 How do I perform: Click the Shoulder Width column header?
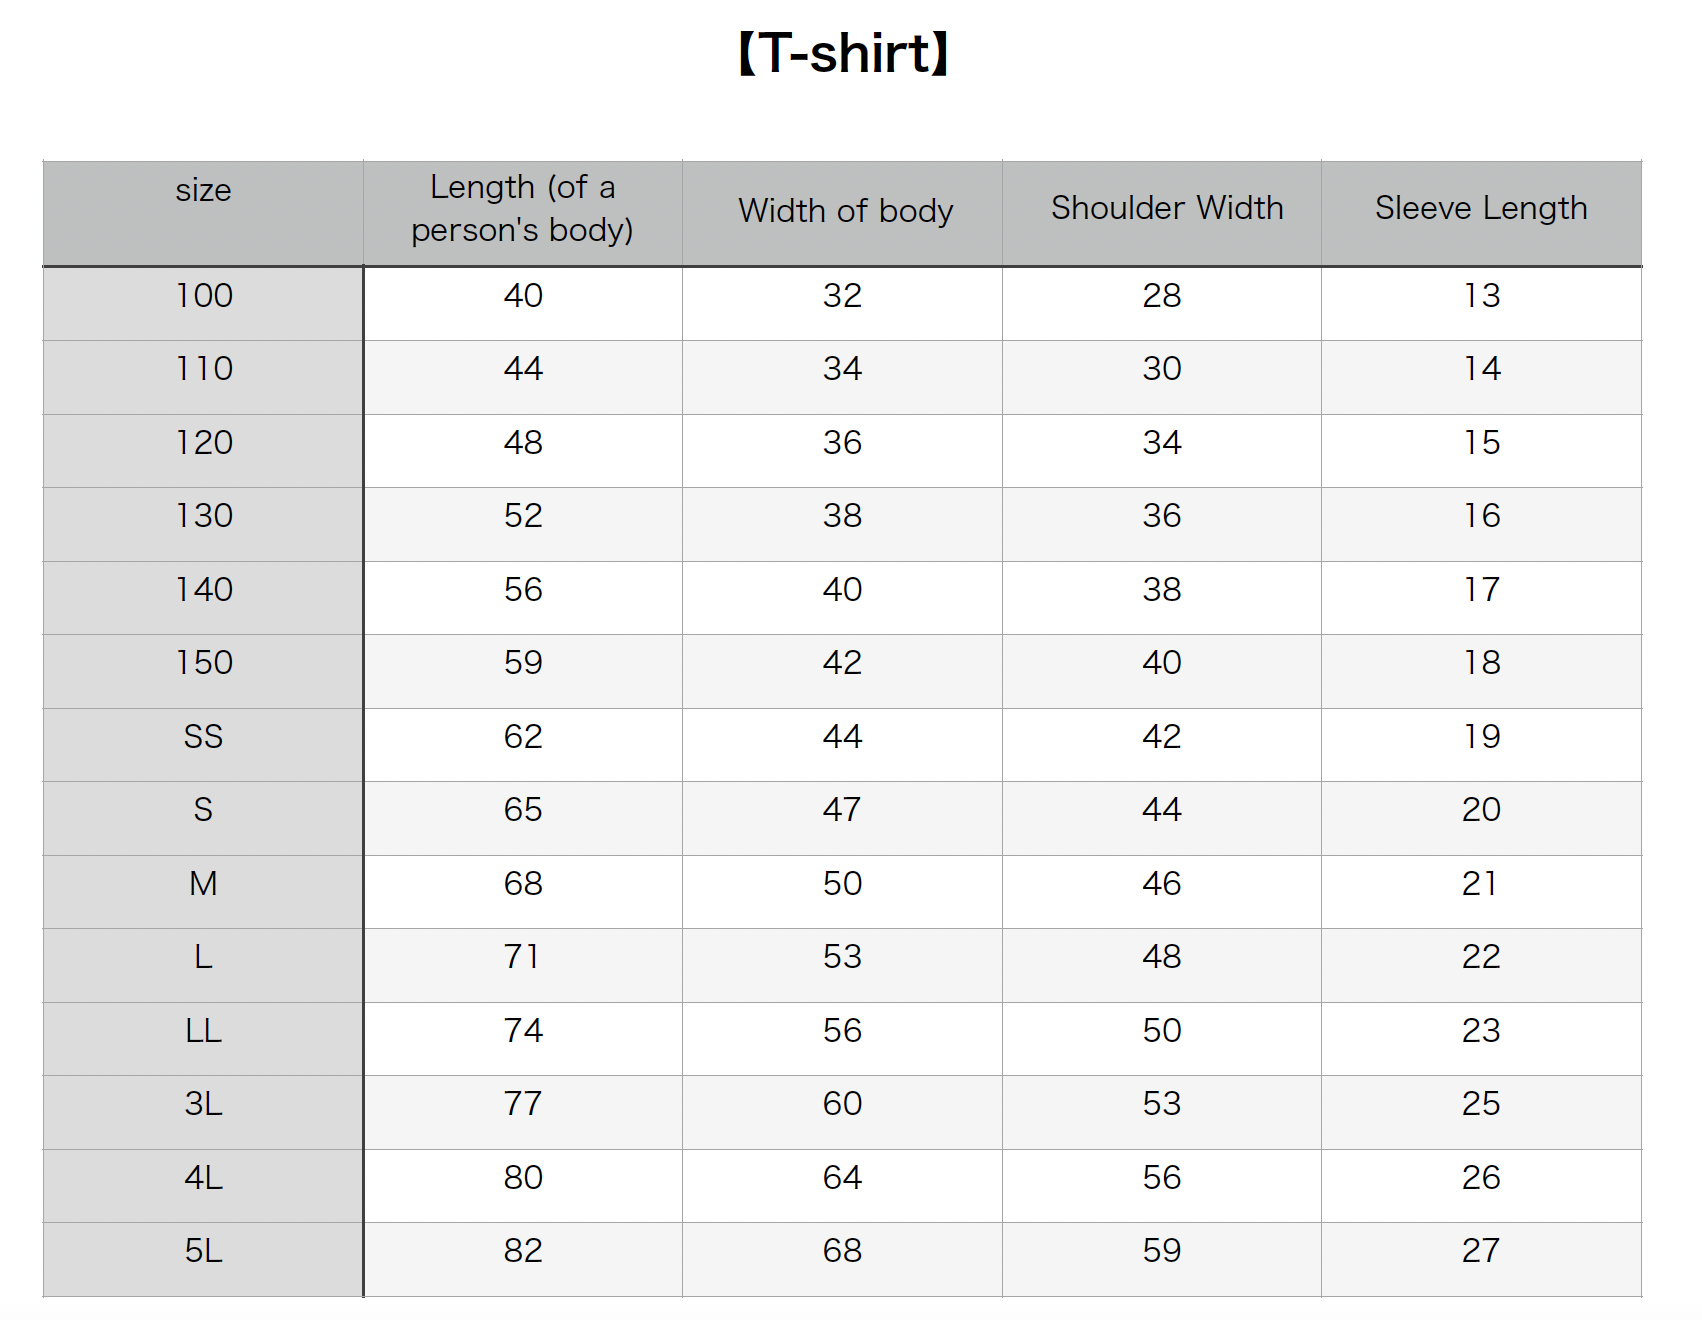pos(1166,208)
